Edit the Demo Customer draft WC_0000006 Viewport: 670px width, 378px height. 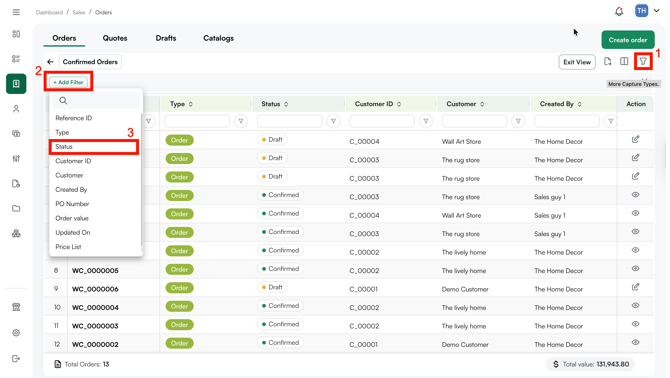click(635, 287)
